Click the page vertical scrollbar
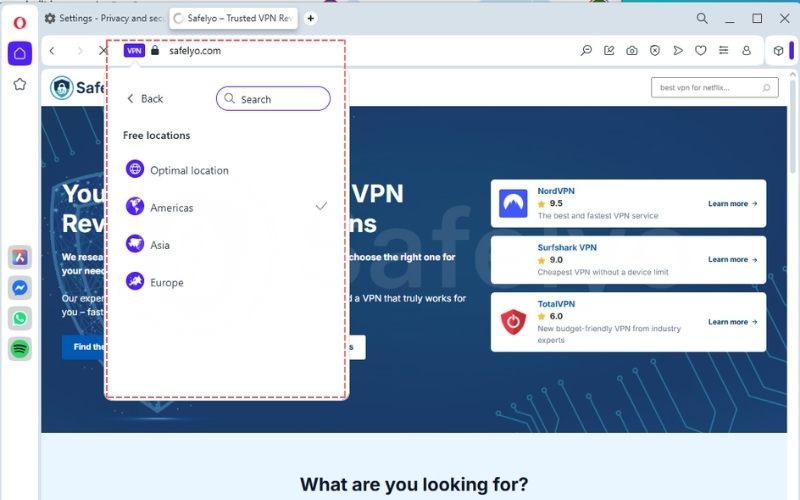 792,128
